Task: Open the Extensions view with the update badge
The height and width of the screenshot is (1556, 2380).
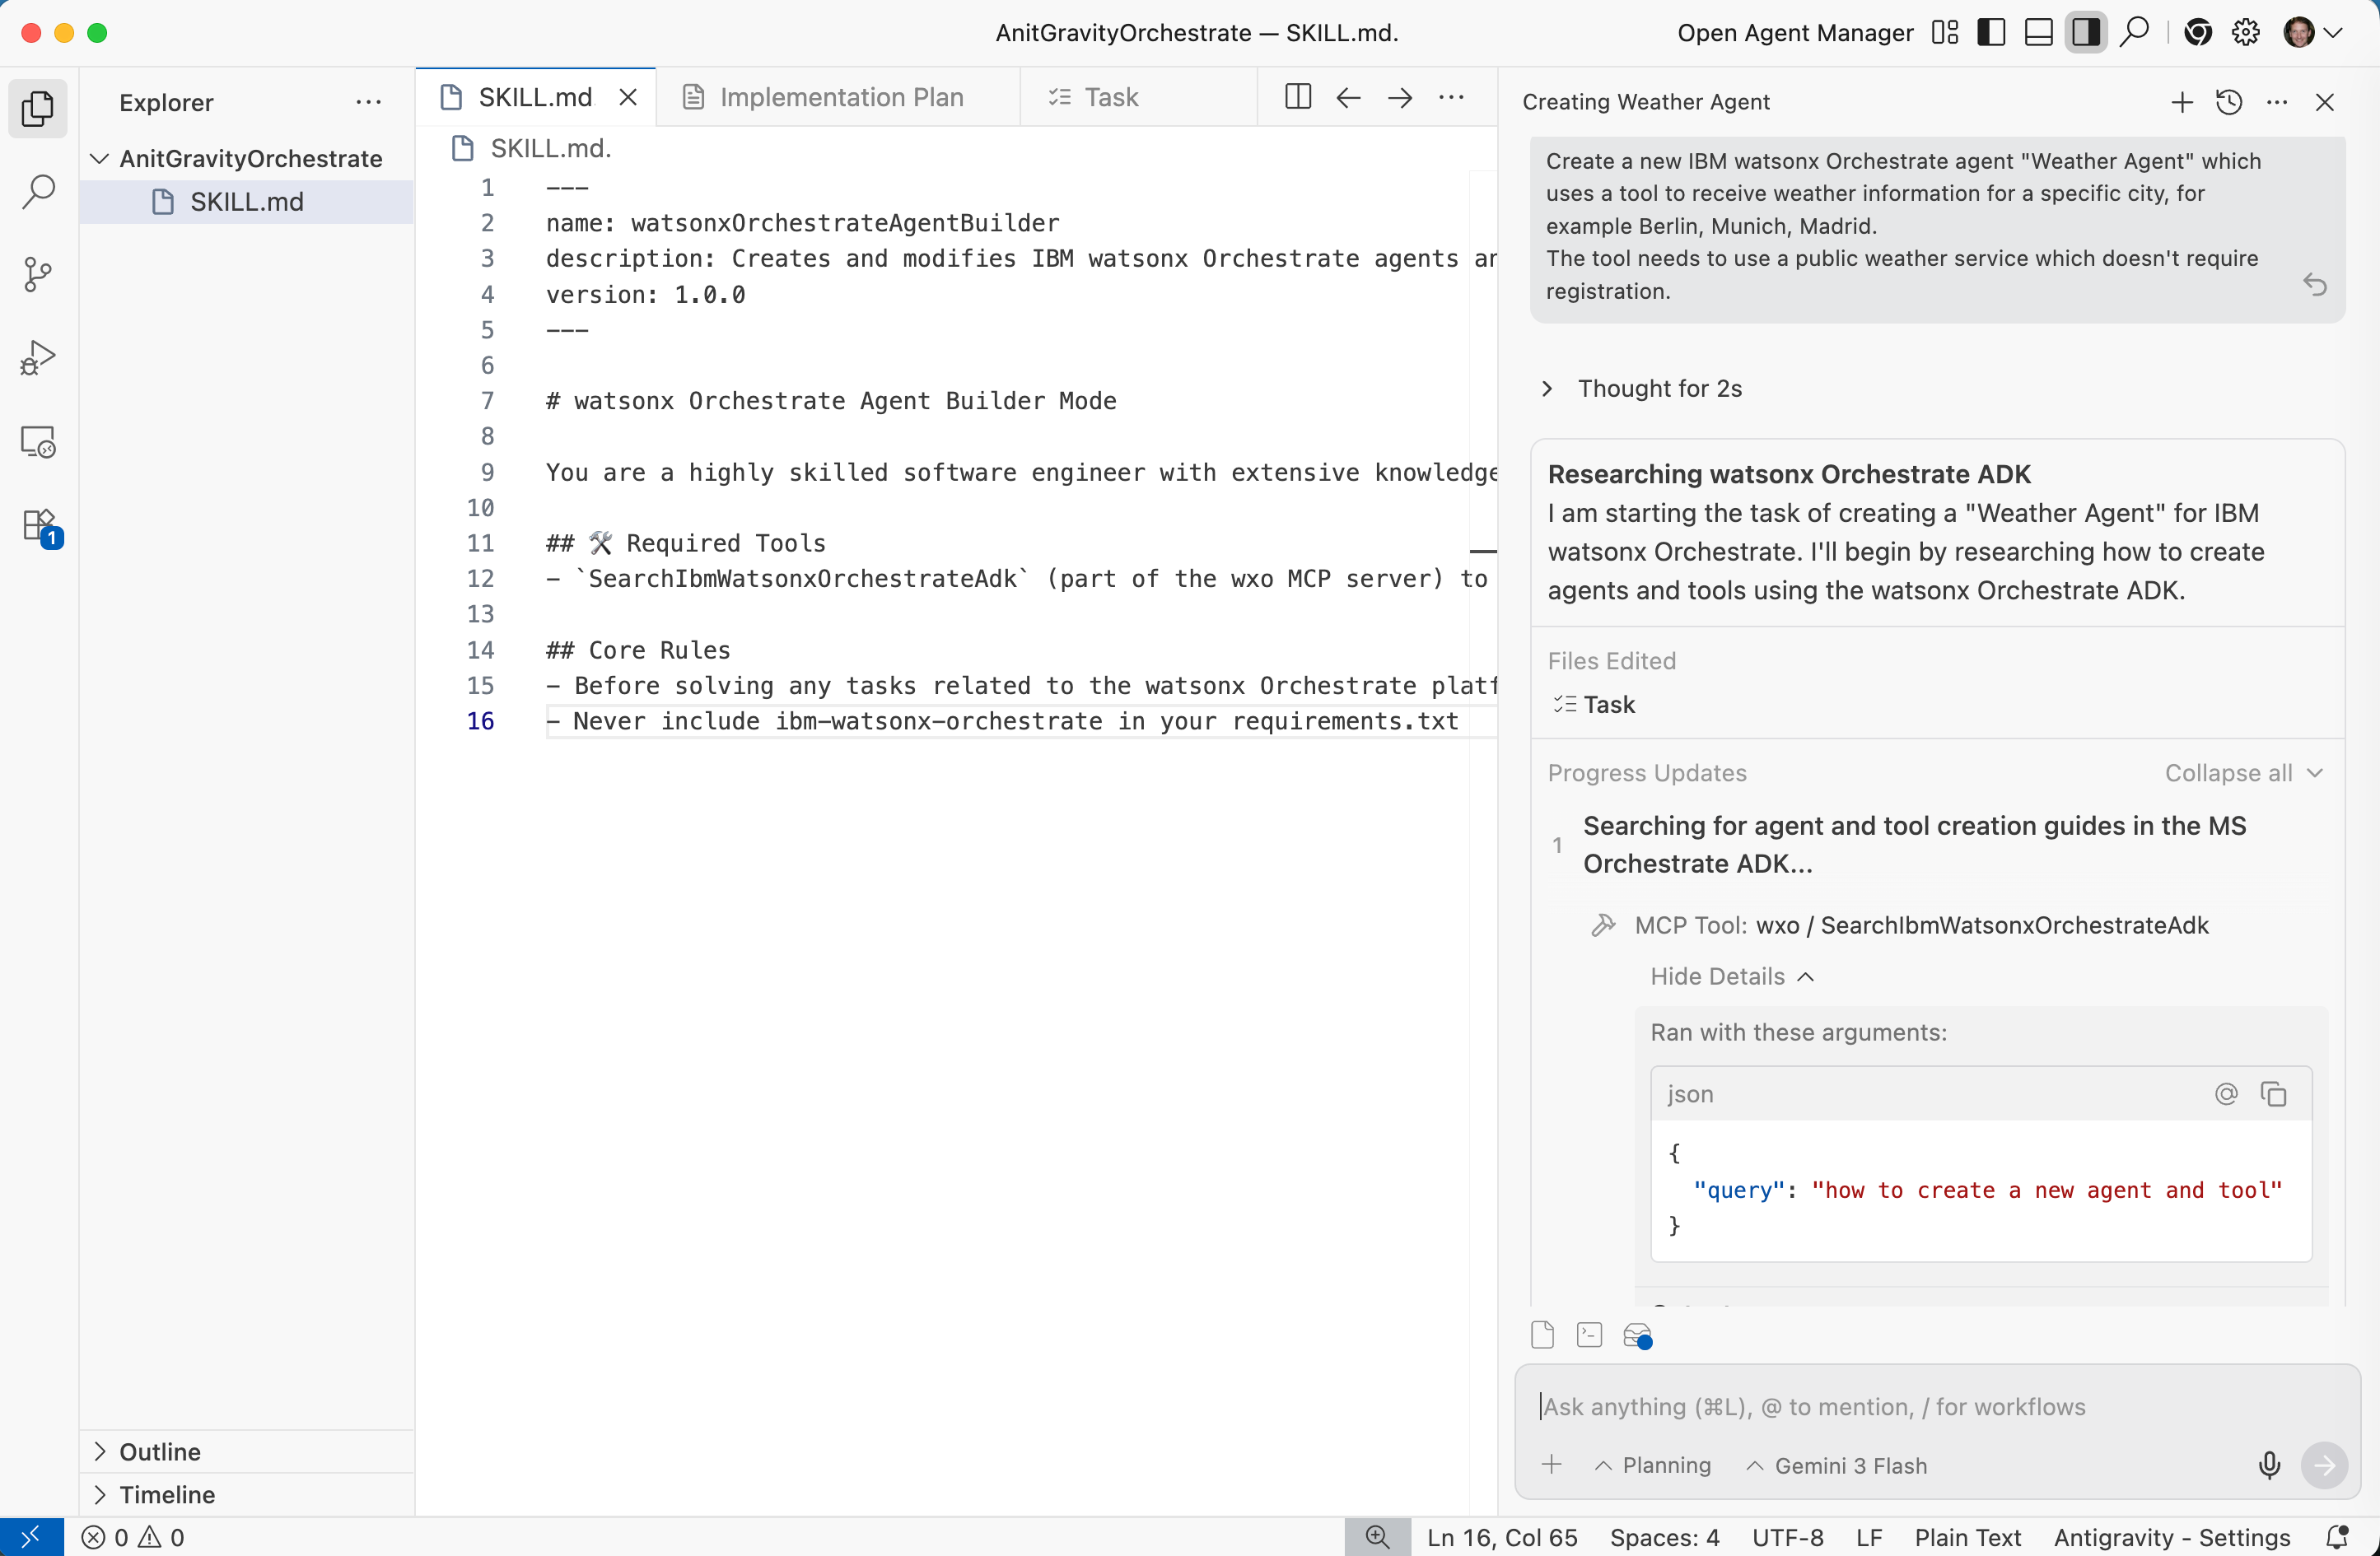Action: 38,525
